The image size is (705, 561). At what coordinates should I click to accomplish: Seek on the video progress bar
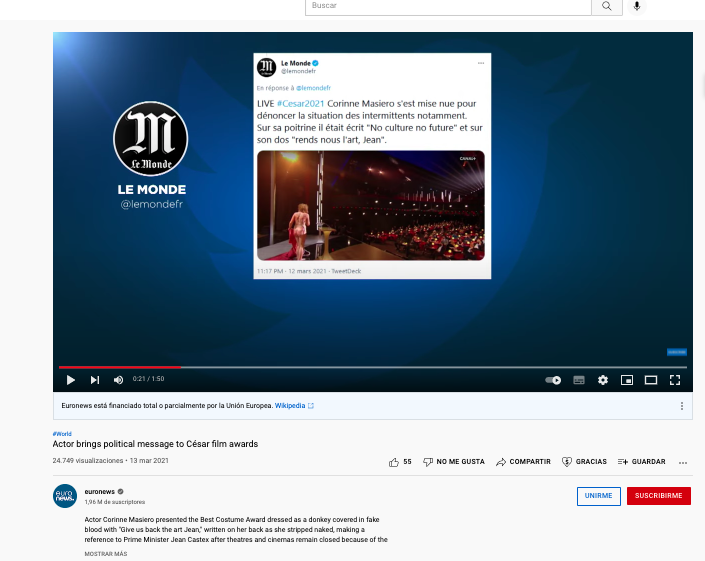(373, 367)
